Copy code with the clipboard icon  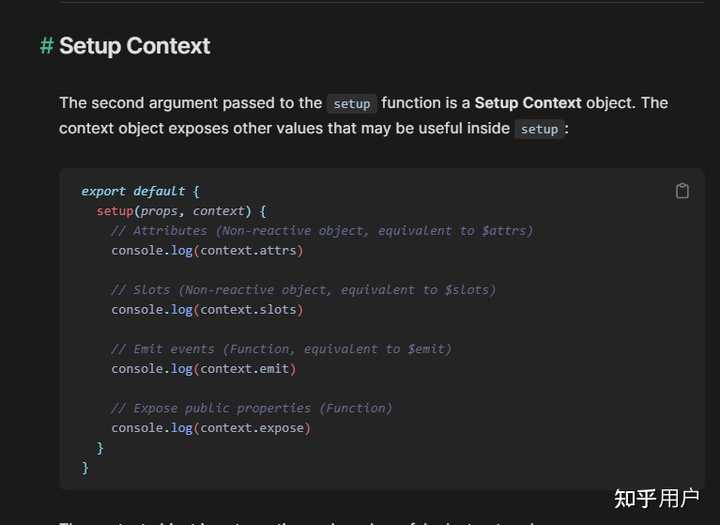pyautogui.click(x=682, y=191)
